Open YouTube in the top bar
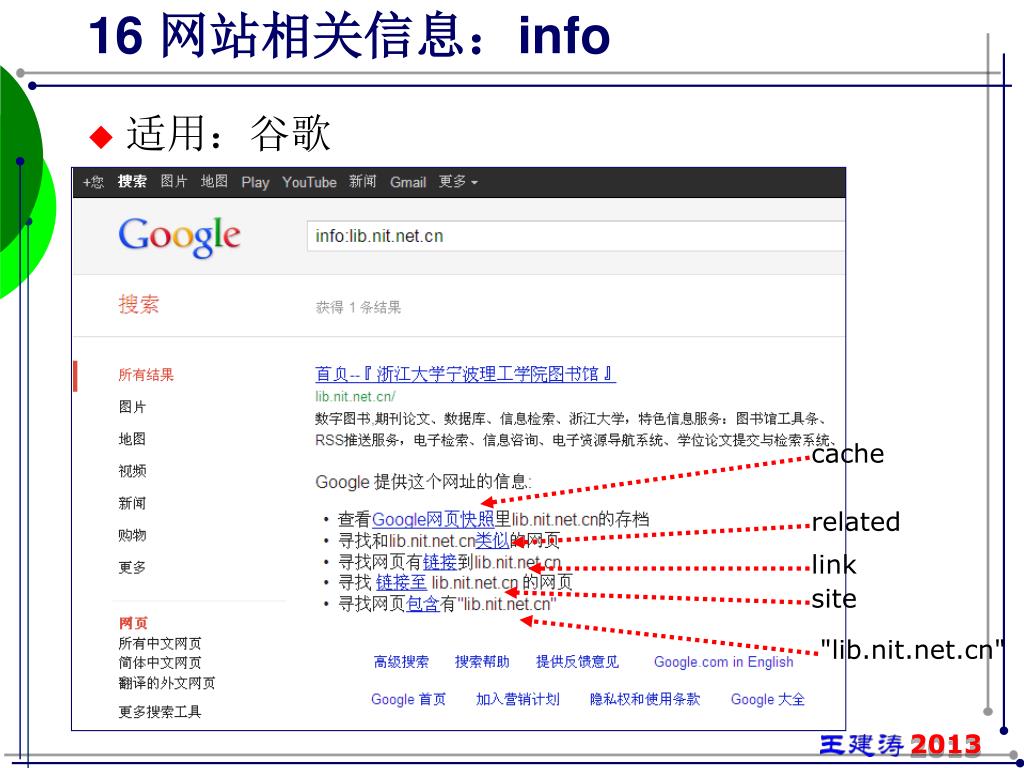1024x768 pixels. (310, 182)
